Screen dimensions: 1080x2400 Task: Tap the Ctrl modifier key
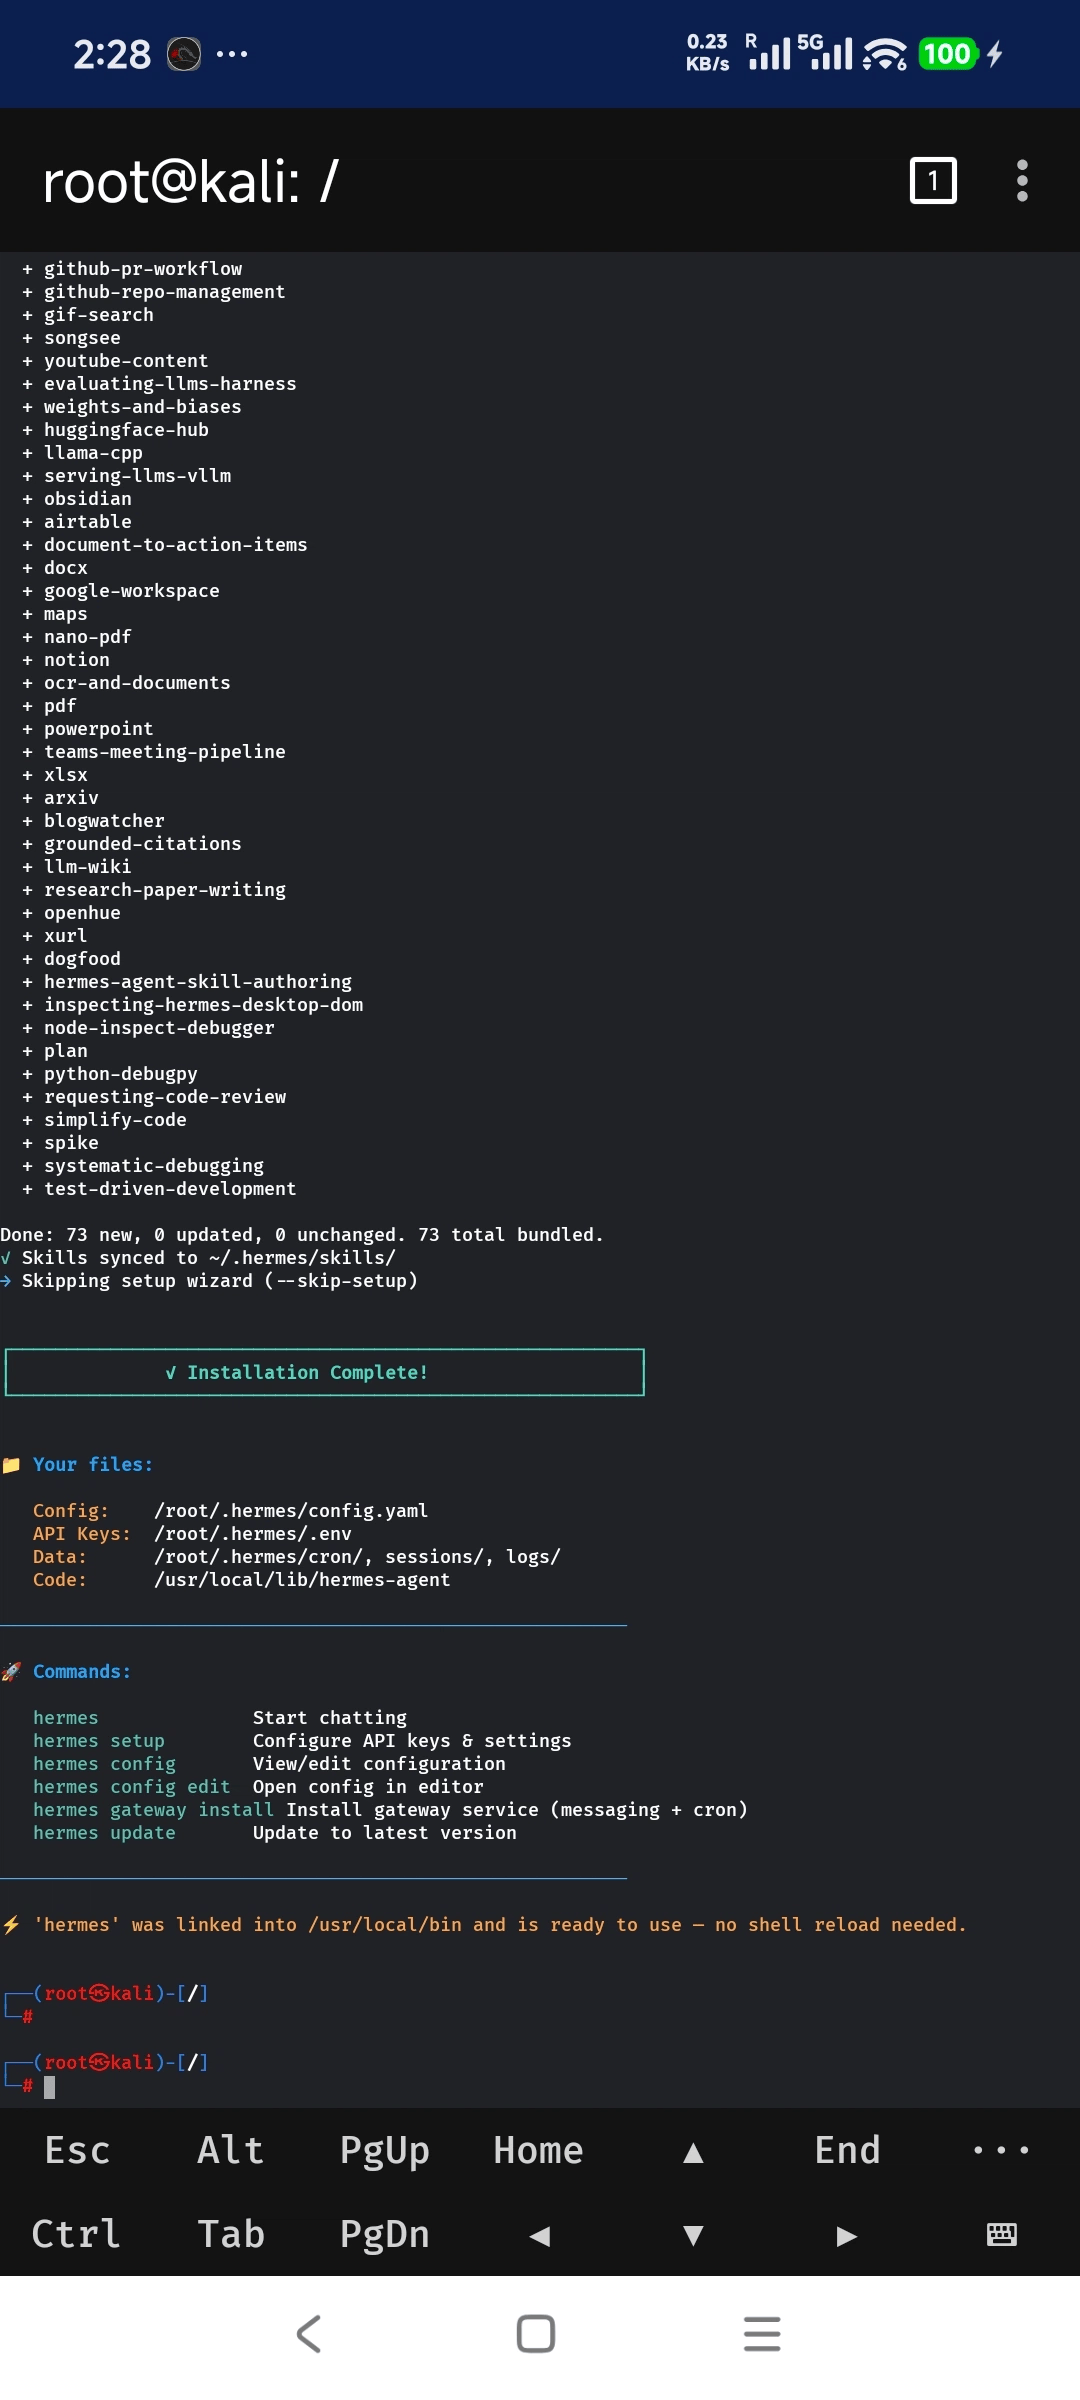tap(76, 2234)
